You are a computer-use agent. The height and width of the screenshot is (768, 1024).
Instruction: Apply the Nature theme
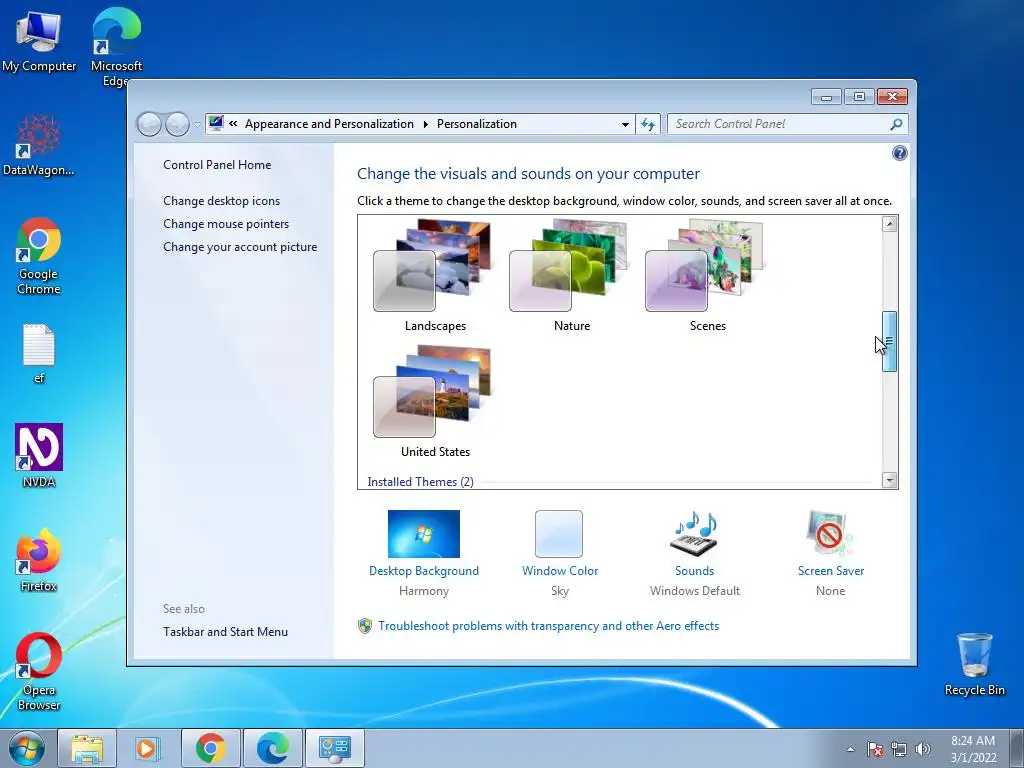coord(571,275)
